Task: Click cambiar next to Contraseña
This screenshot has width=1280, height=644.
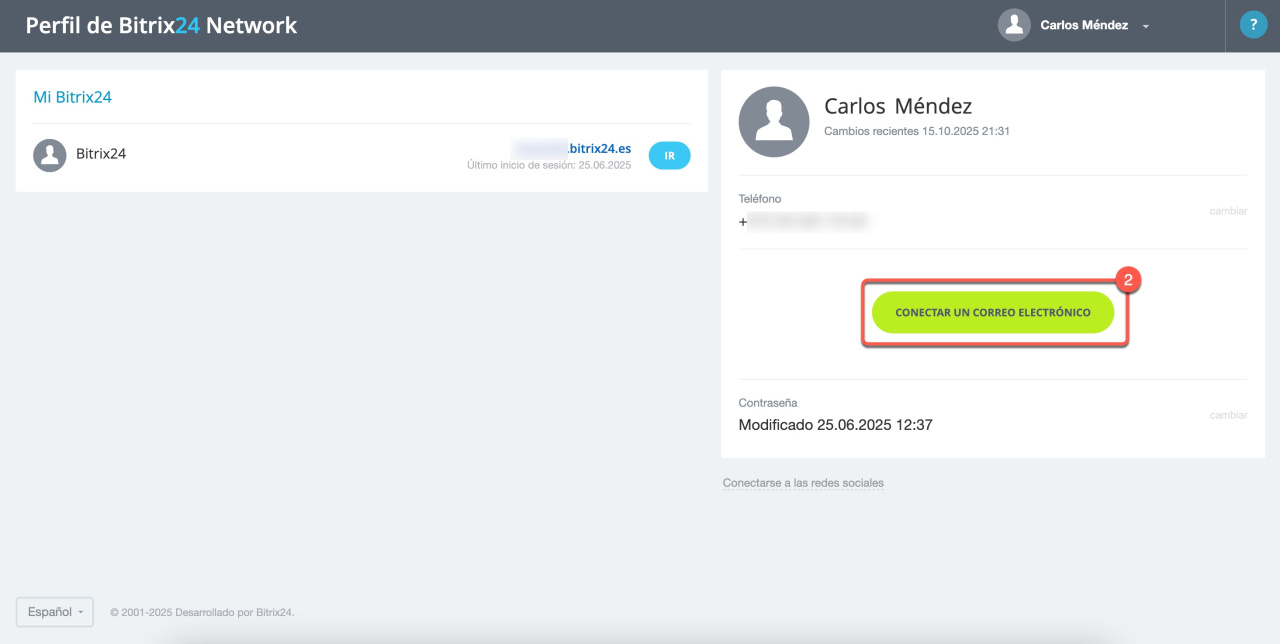Action: tap(1228, 415)
